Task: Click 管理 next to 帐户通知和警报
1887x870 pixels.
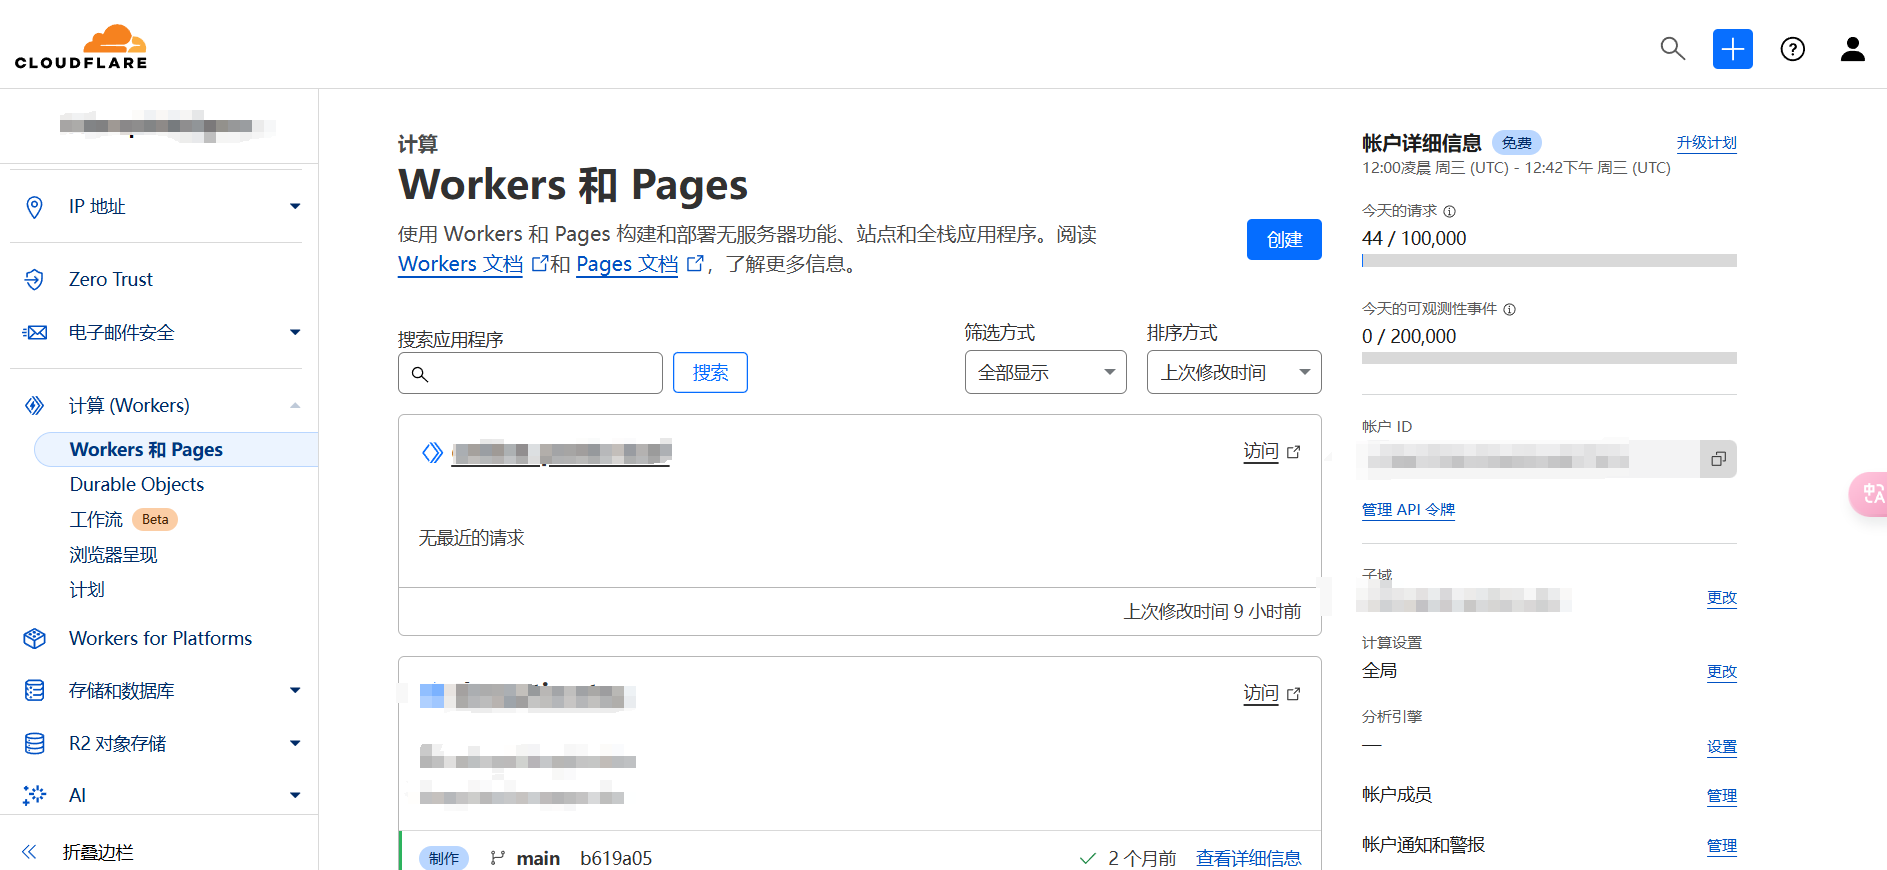Action: pyautogui.click(x=1722, y=846)
